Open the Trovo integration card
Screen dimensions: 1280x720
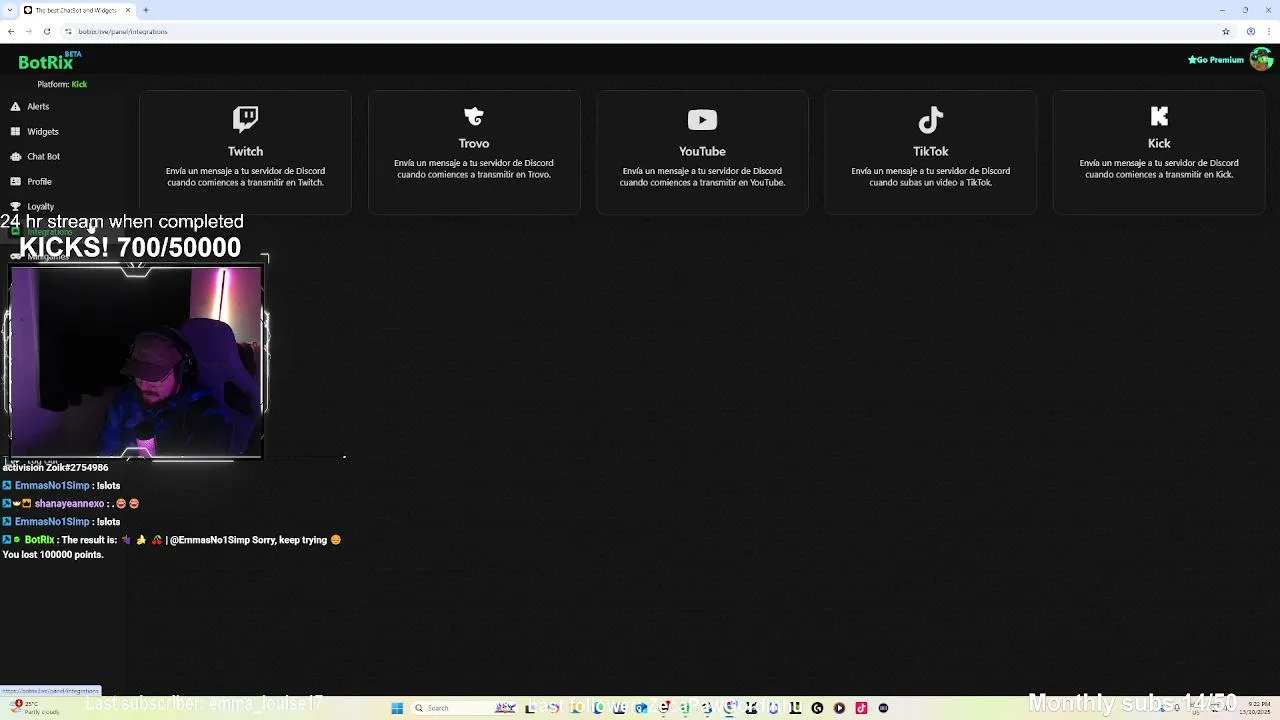pos(474,152)
